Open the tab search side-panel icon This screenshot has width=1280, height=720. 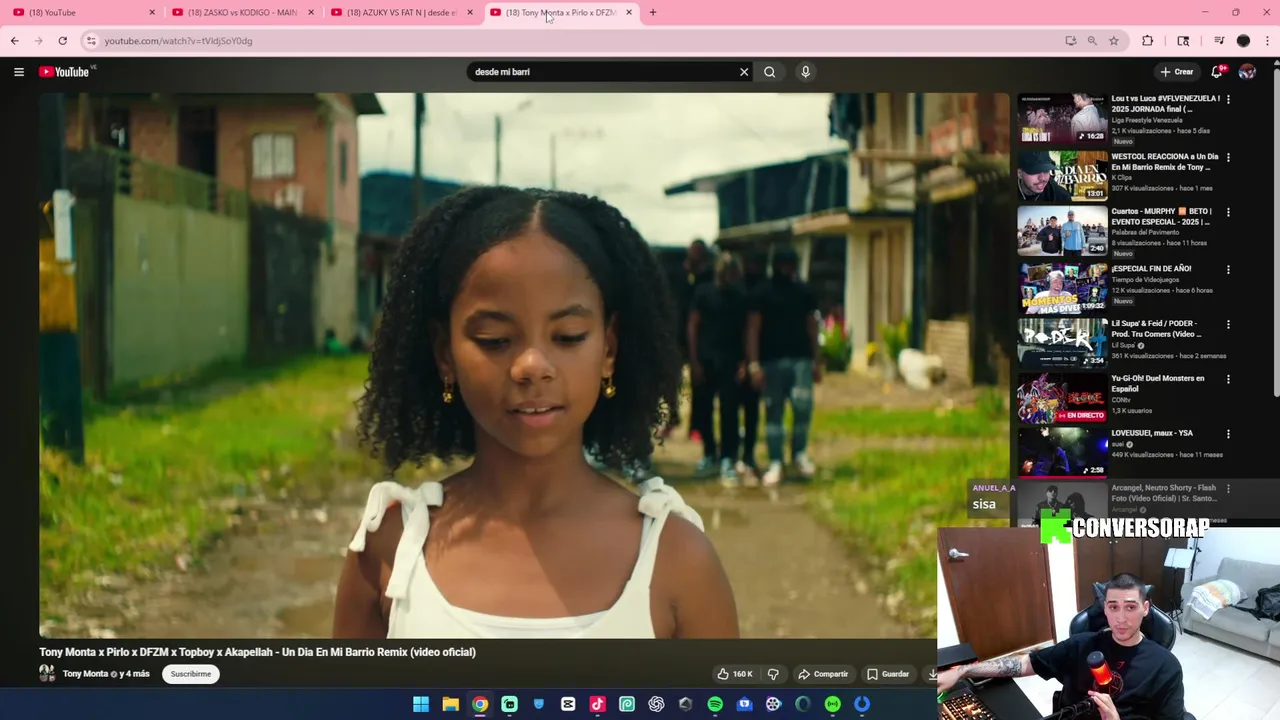pos(1183,41)
